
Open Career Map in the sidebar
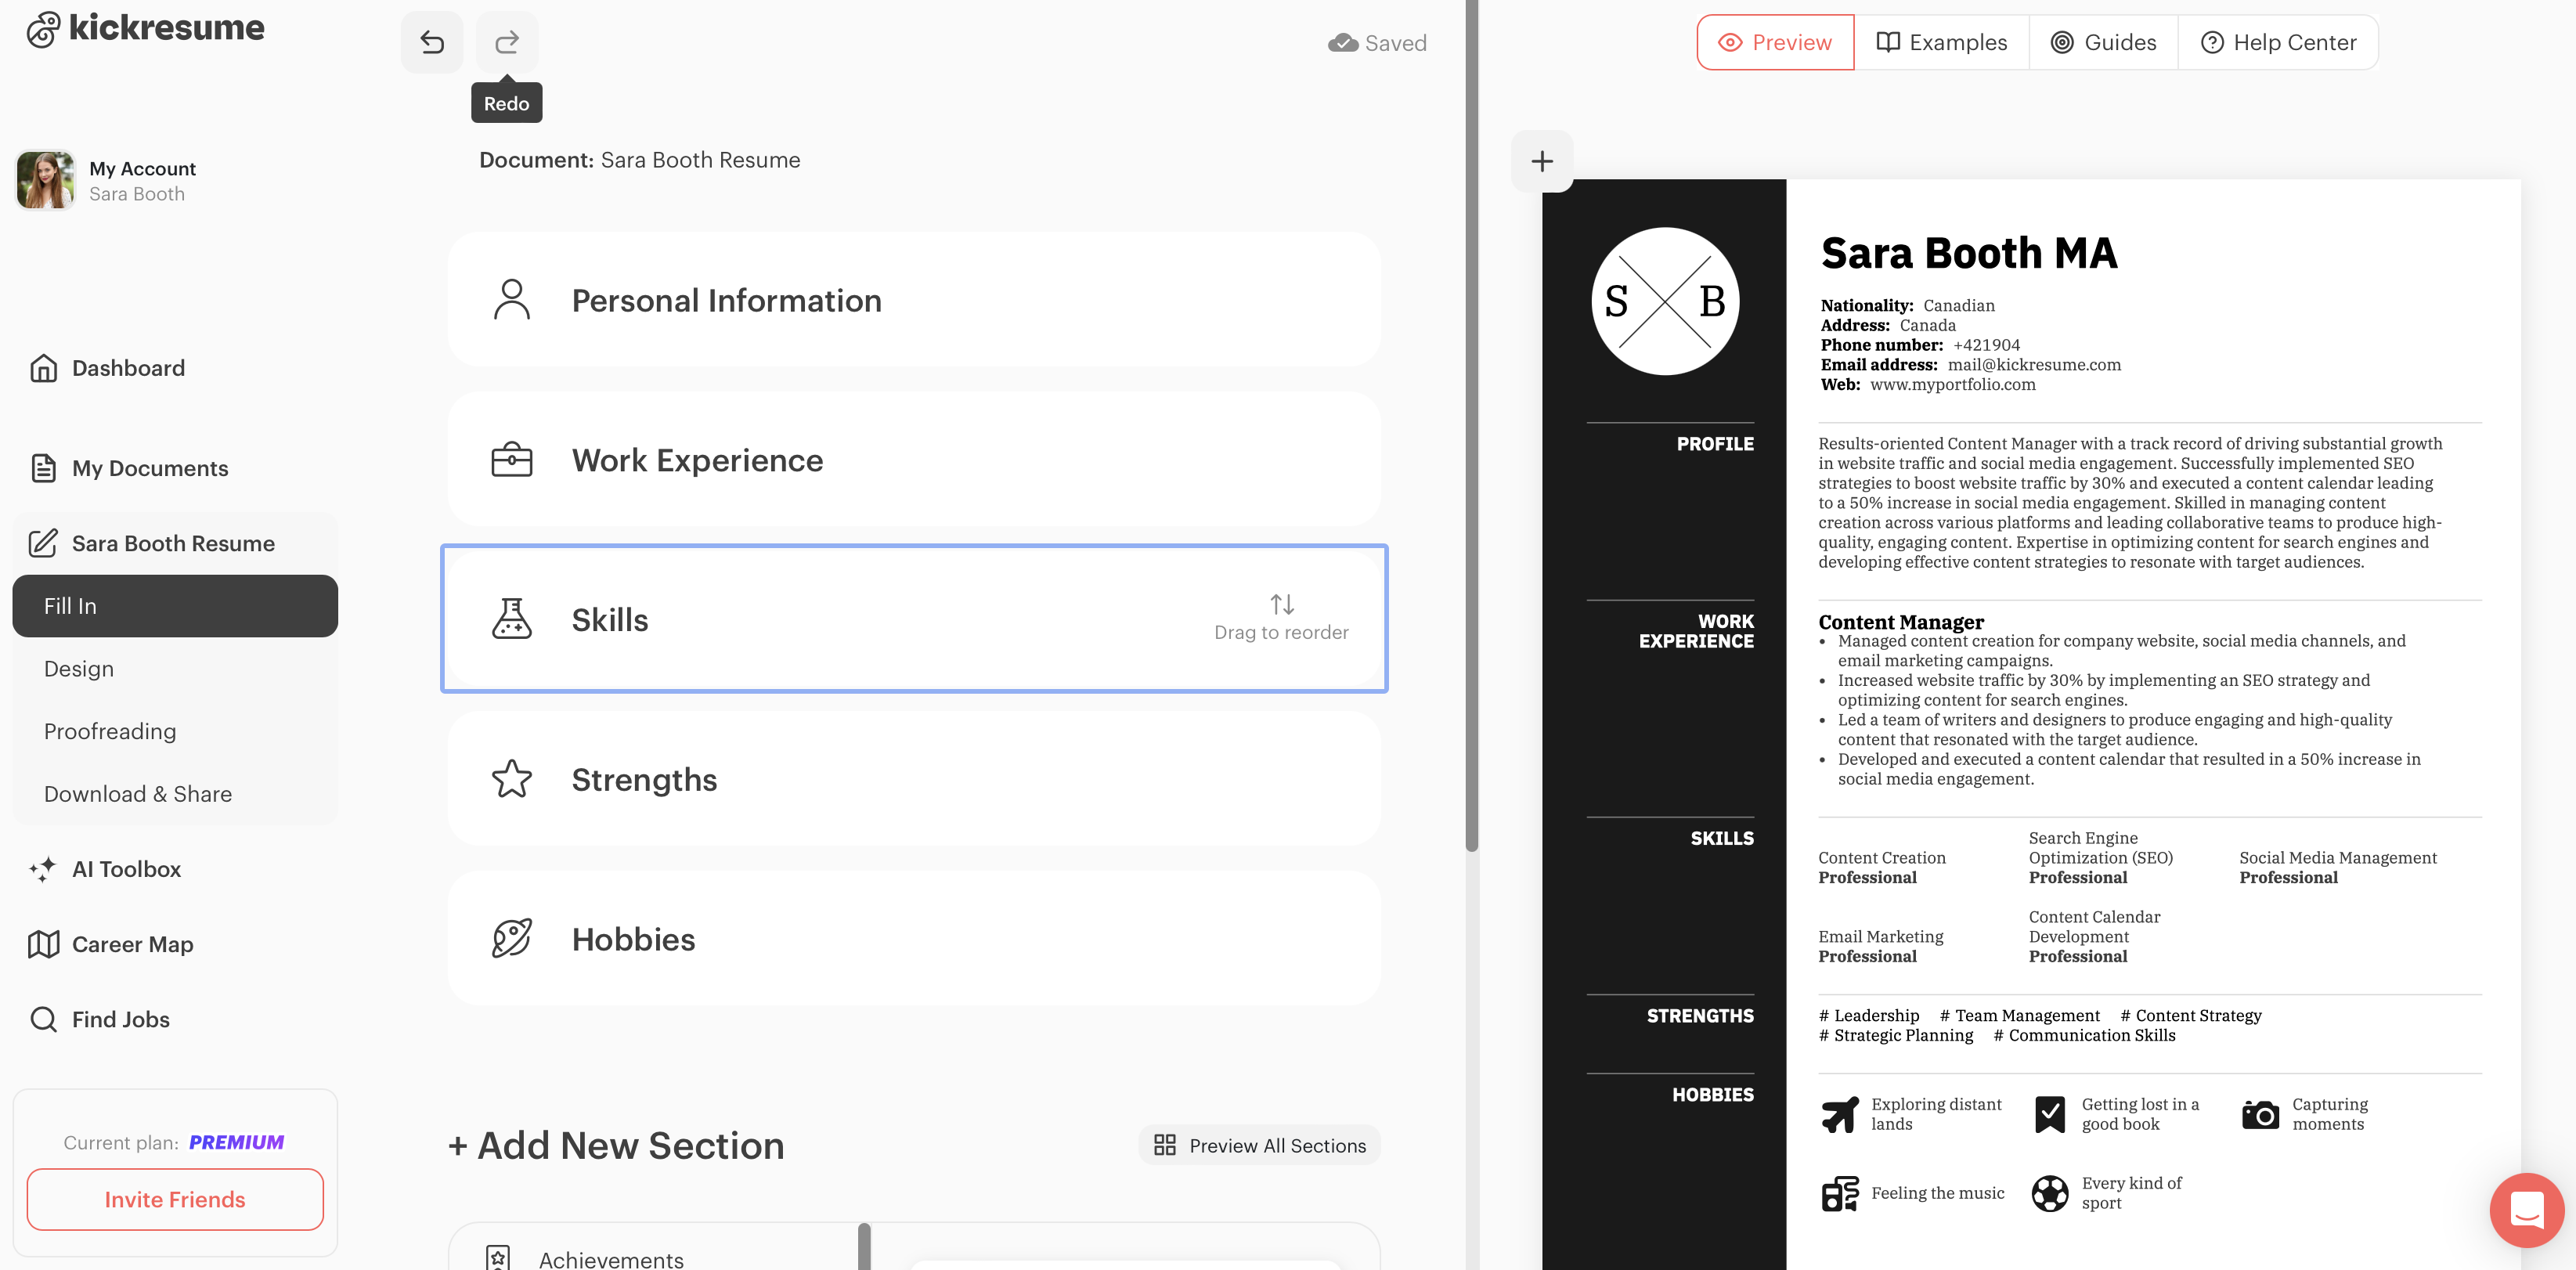tap(132, 944)
